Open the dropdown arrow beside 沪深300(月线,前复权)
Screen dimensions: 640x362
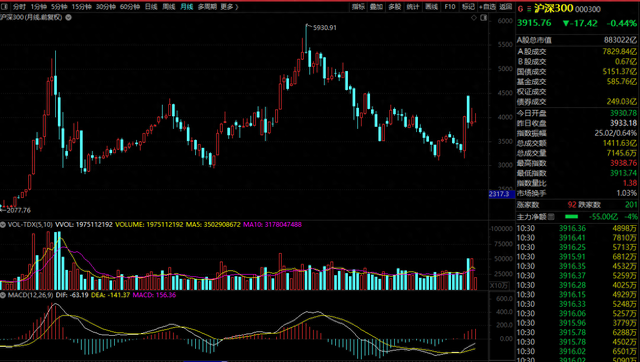69,18
